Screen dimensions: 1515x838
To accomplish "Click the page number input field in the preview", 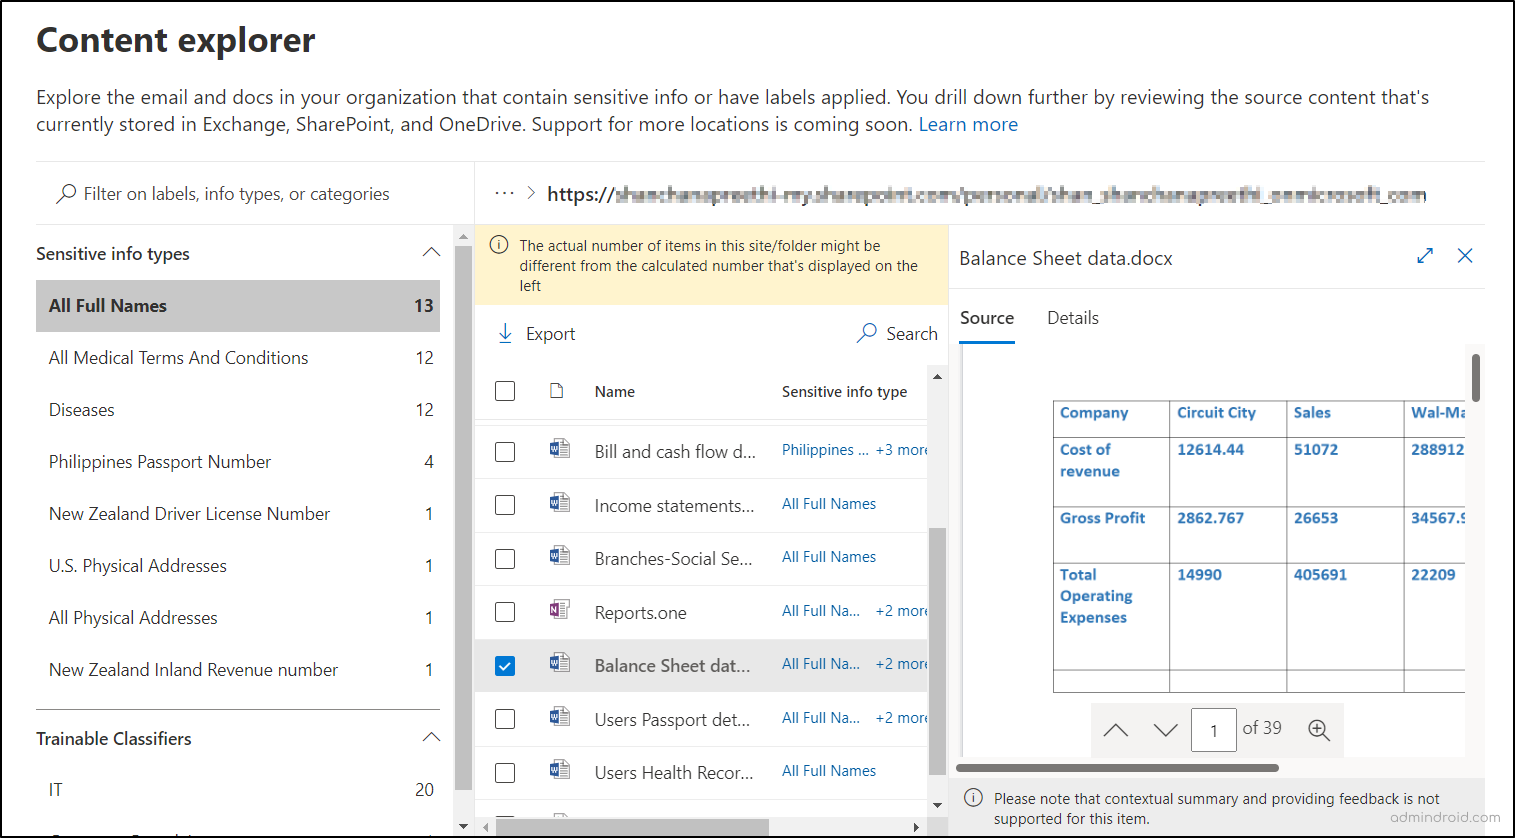I will [1213, 729].
